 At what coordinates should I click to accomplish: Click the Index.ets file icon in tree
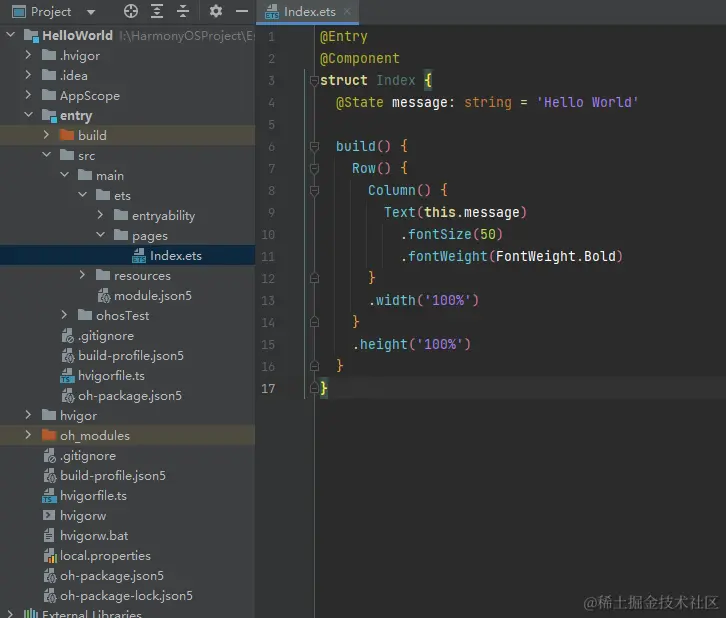coord(139,256)
